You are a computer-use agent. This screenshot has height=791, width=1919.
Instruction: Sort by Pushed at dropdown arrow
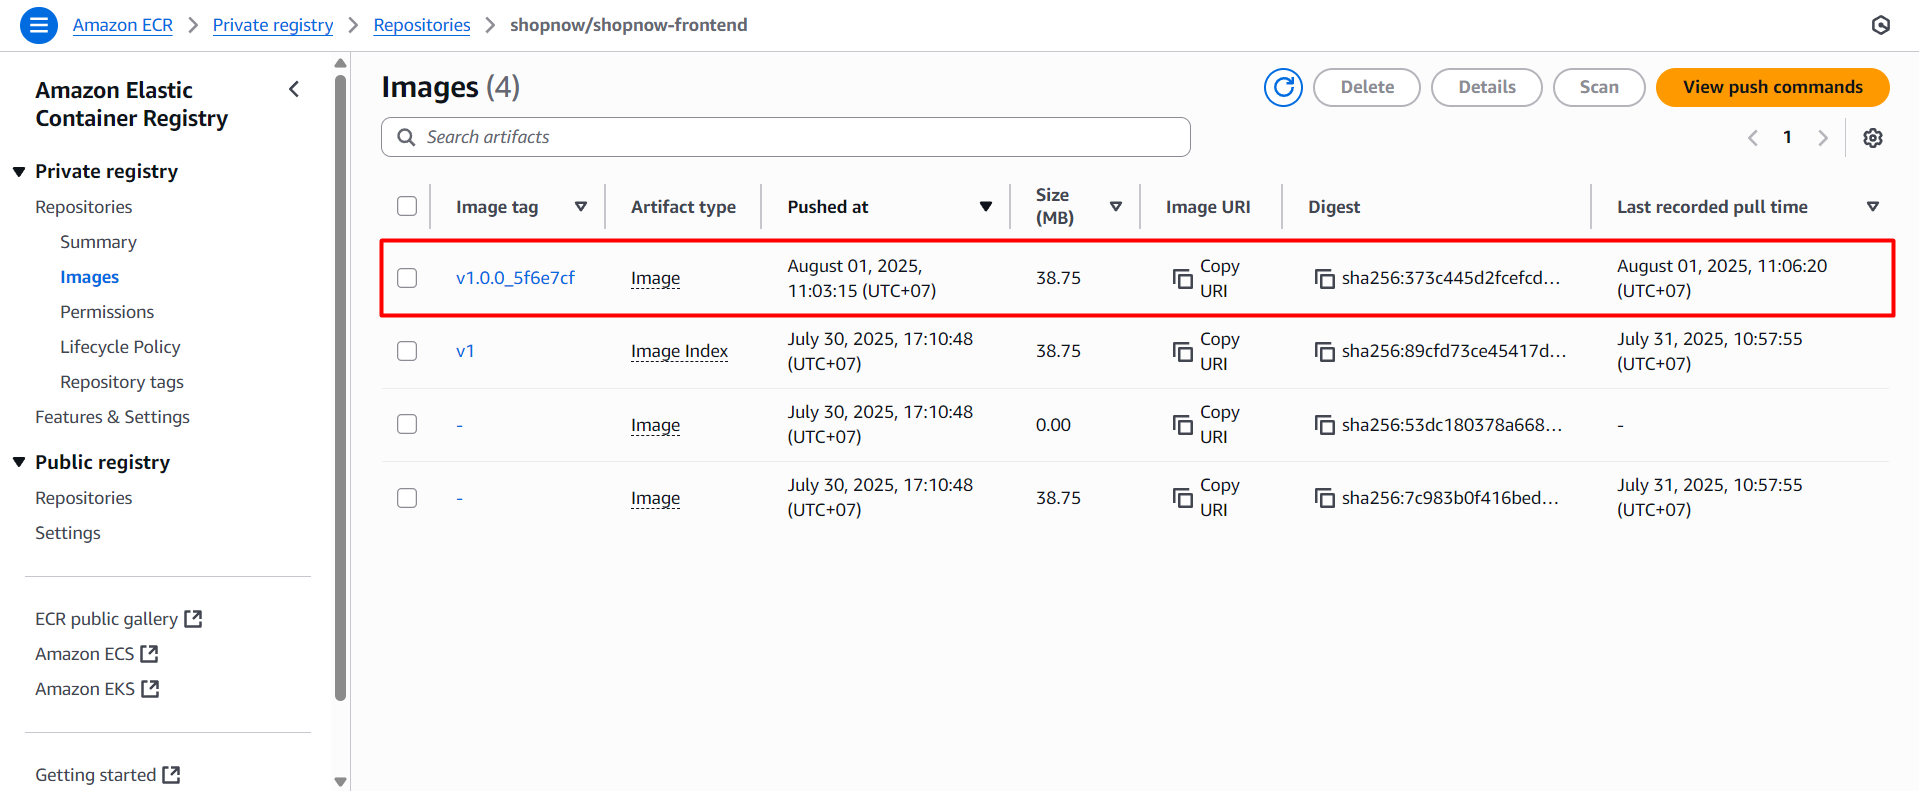coord(986,207)
